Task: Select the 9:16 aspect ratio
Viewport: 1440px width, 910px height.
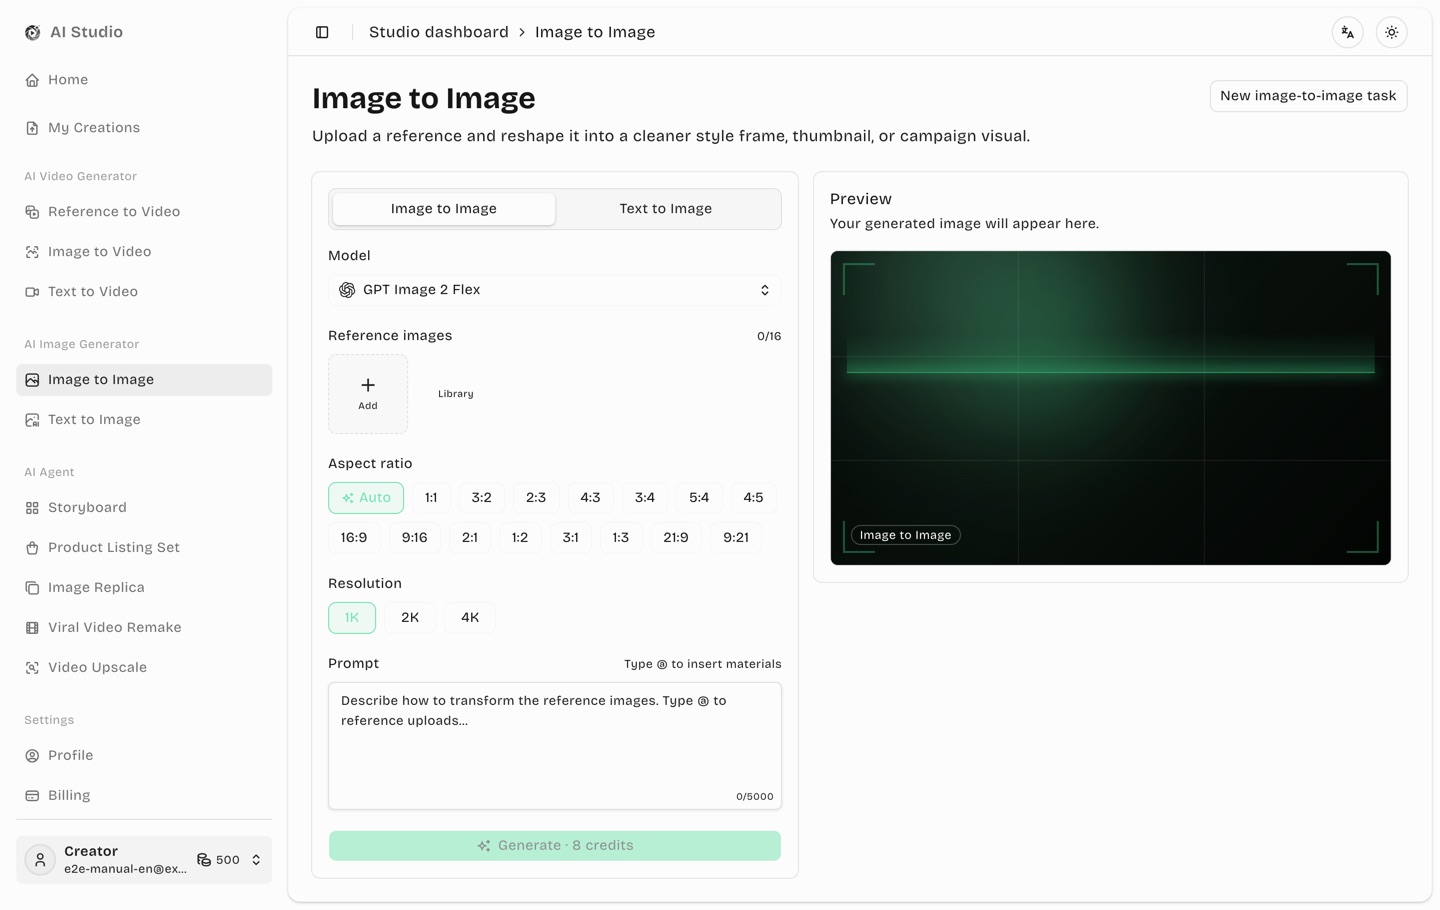Action: (415, 538)
